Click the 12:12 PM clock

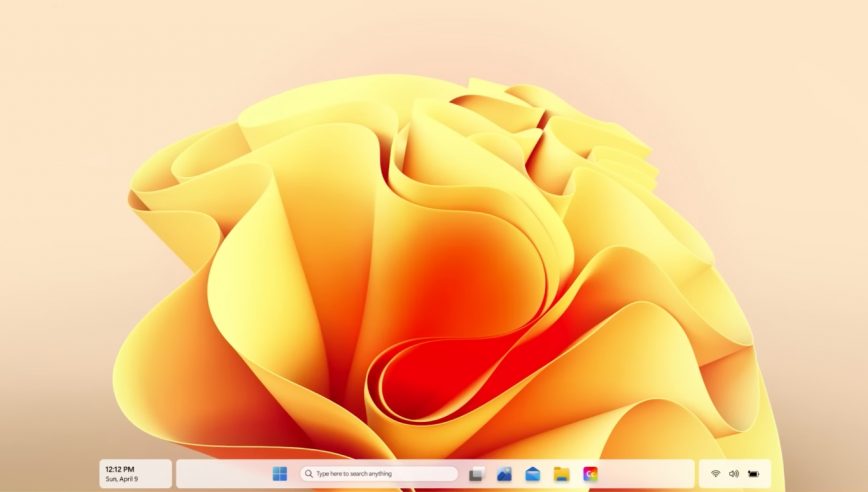[x=120, y=469]
